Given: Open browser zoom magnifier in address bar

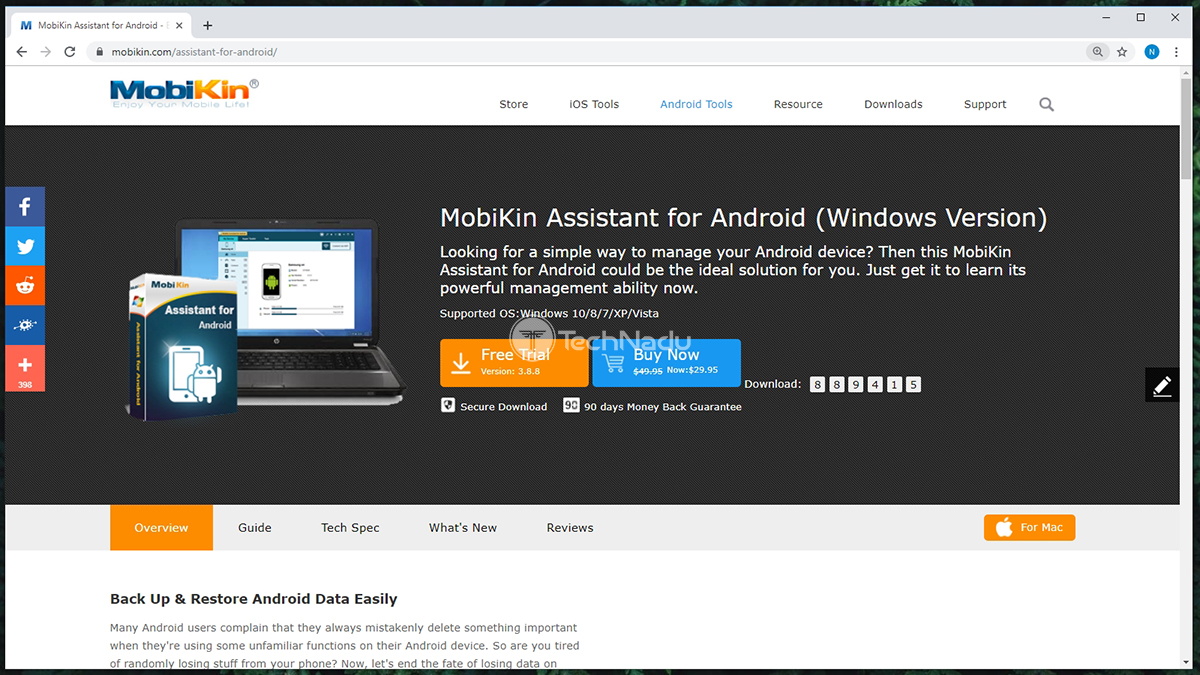Looking at the screenshot, I should coord(1098,52).
